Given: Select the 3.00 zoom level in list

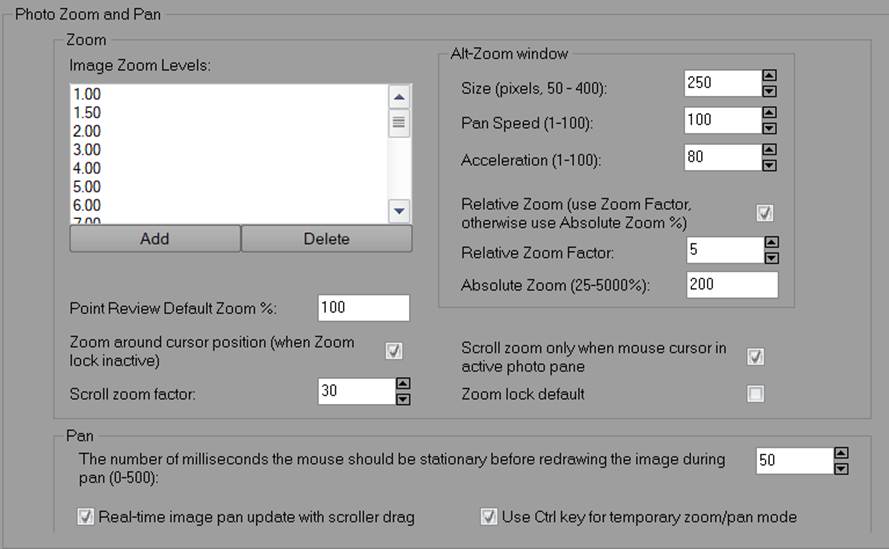Looking at the screenshot, I should point(87,149).
